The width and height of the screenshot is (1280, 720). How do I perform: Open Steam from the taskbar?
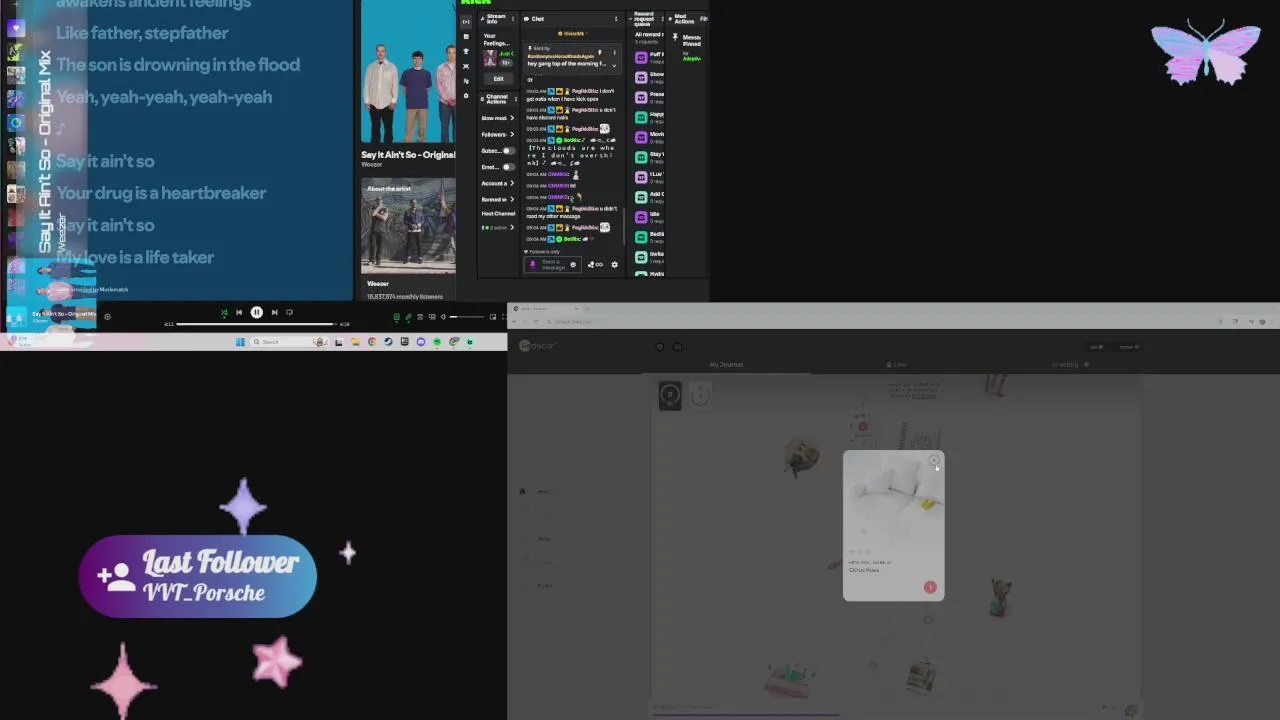coord(388,342)
